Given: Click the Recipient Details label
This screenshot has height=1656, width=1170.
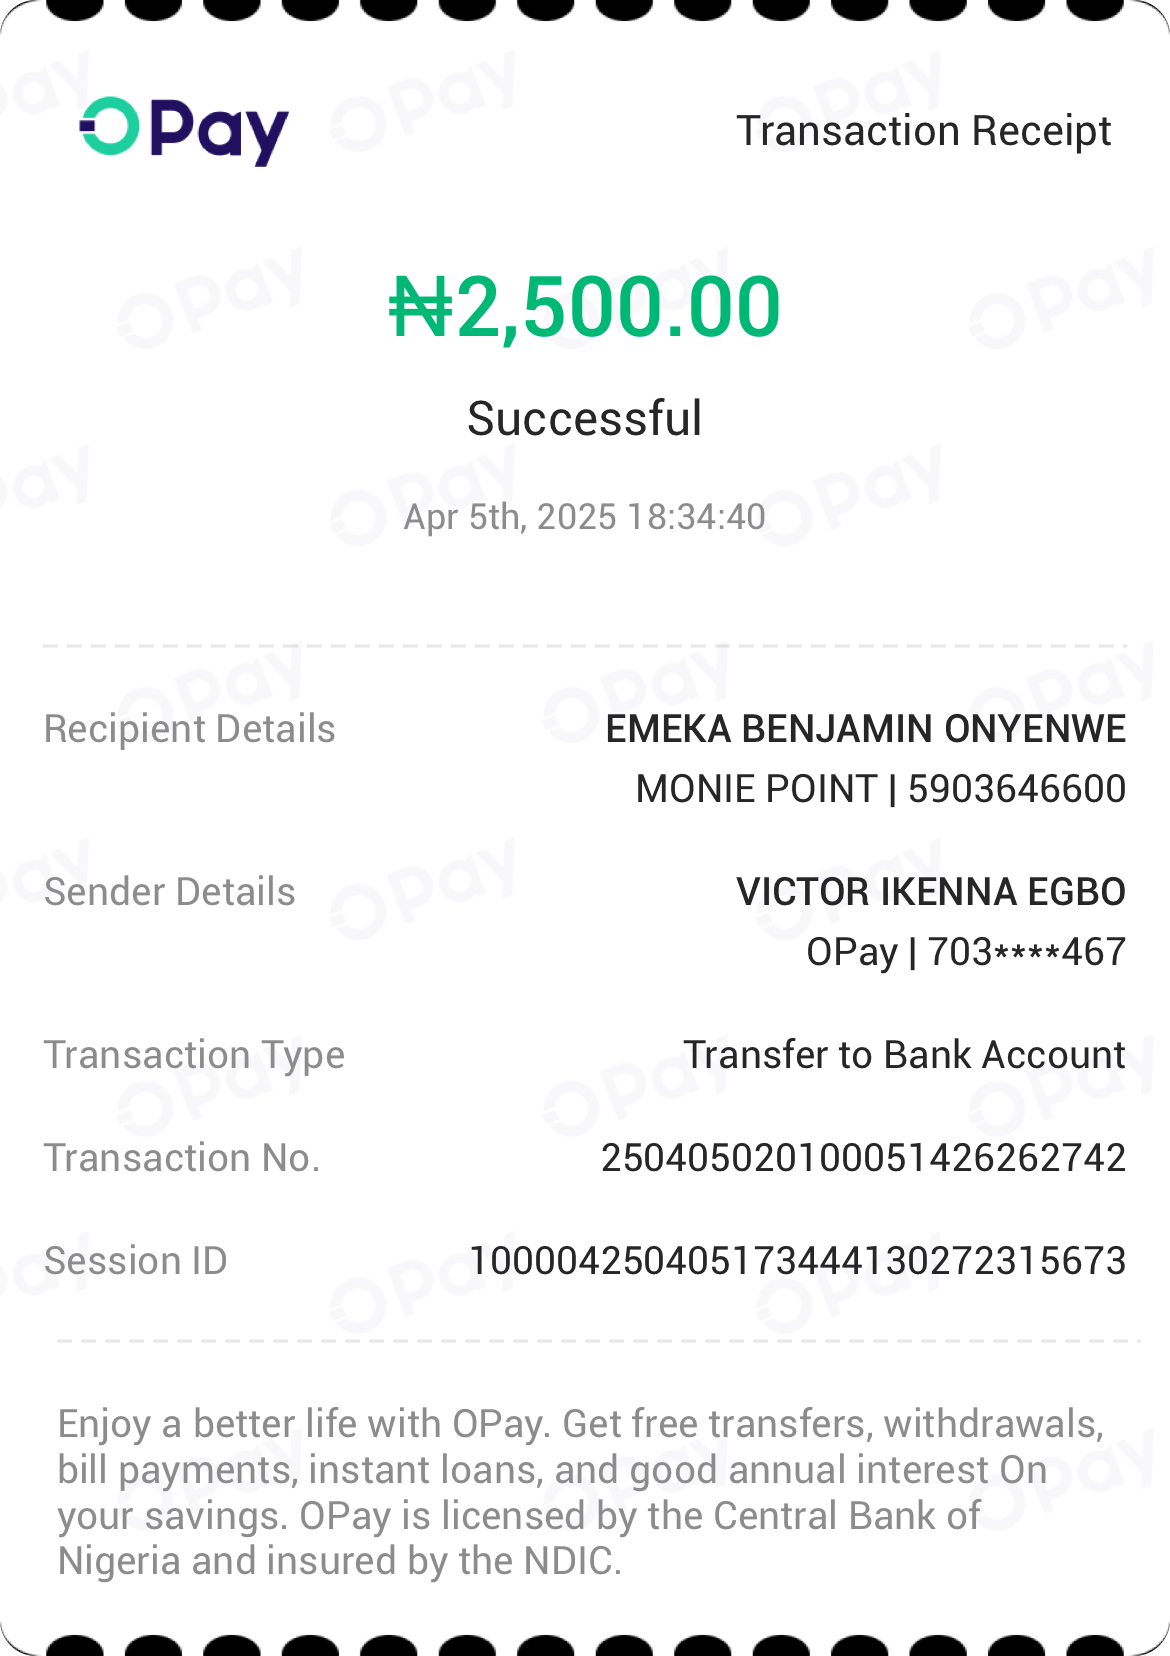Looking at the screenshot, I should coord(190,729).
